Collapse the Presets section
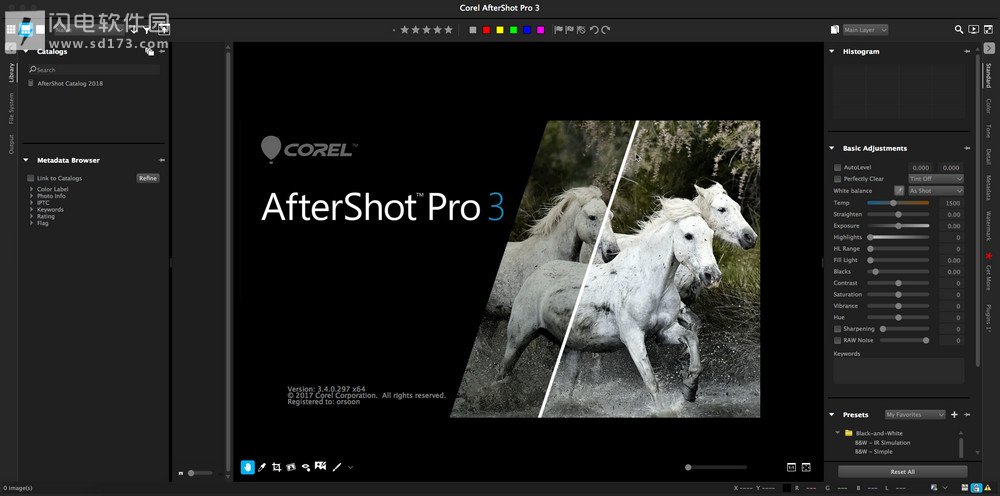The width and height of the screenshot is (1000, 496). 832,414
